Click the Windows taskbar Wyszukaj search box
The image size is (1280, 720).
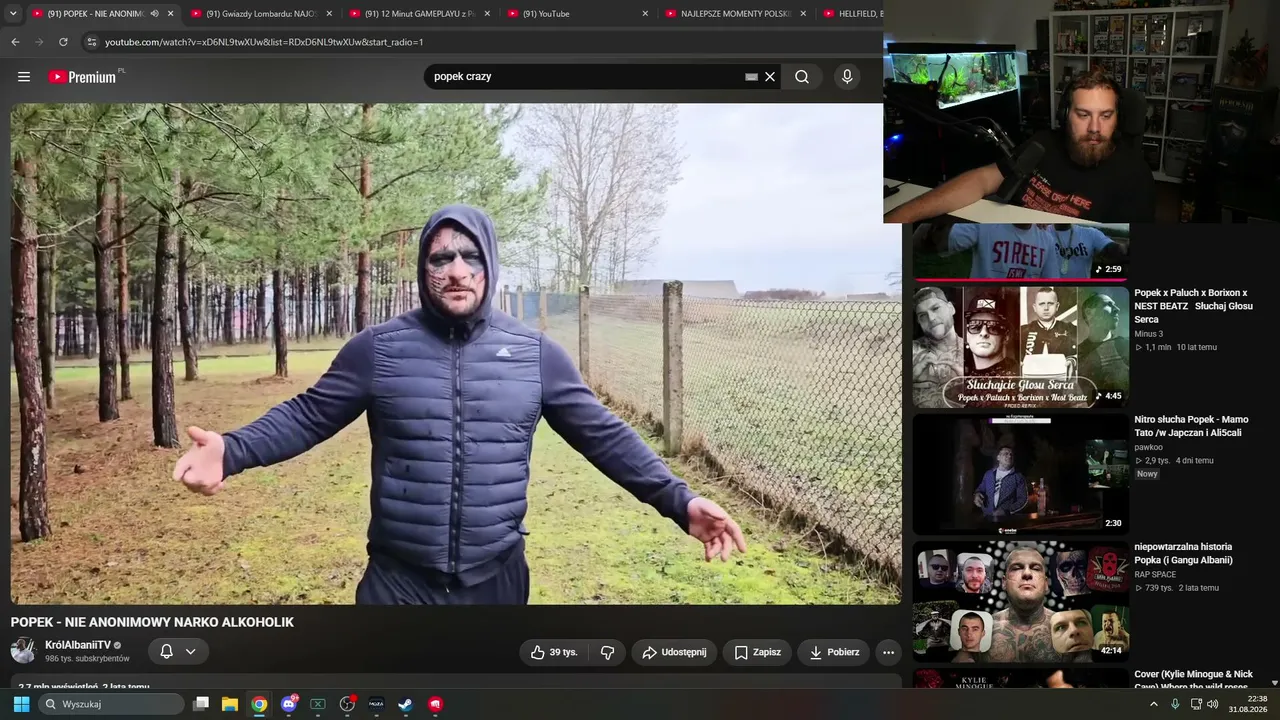point(111,704)
